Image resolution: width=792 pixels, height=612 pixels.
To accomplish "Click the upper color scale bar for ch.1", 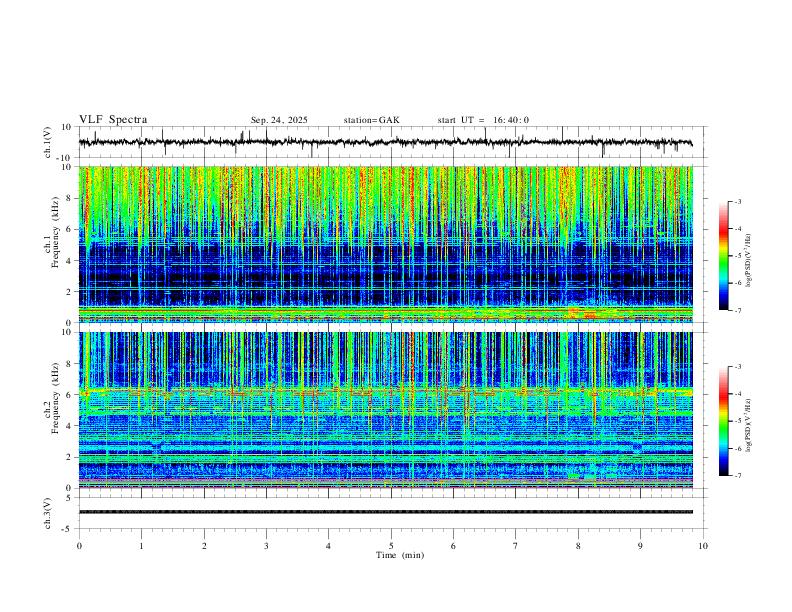I will [x=723, y=255].
